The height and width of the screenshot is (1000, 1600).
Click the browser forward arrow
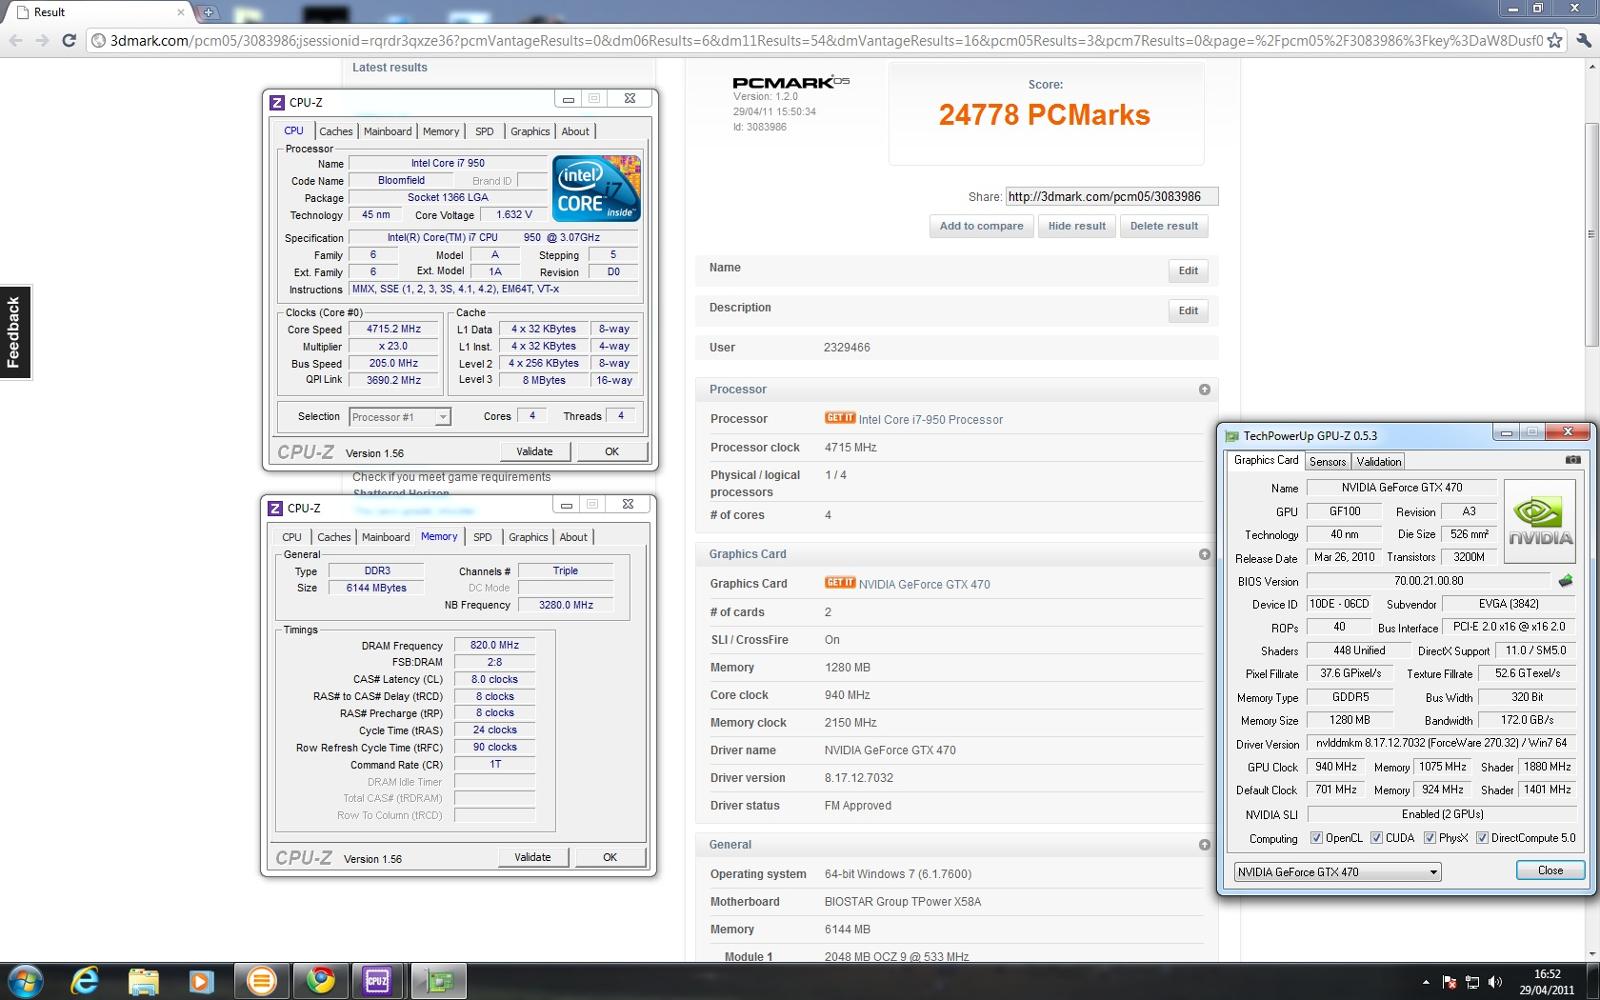[x=42, y=41]
